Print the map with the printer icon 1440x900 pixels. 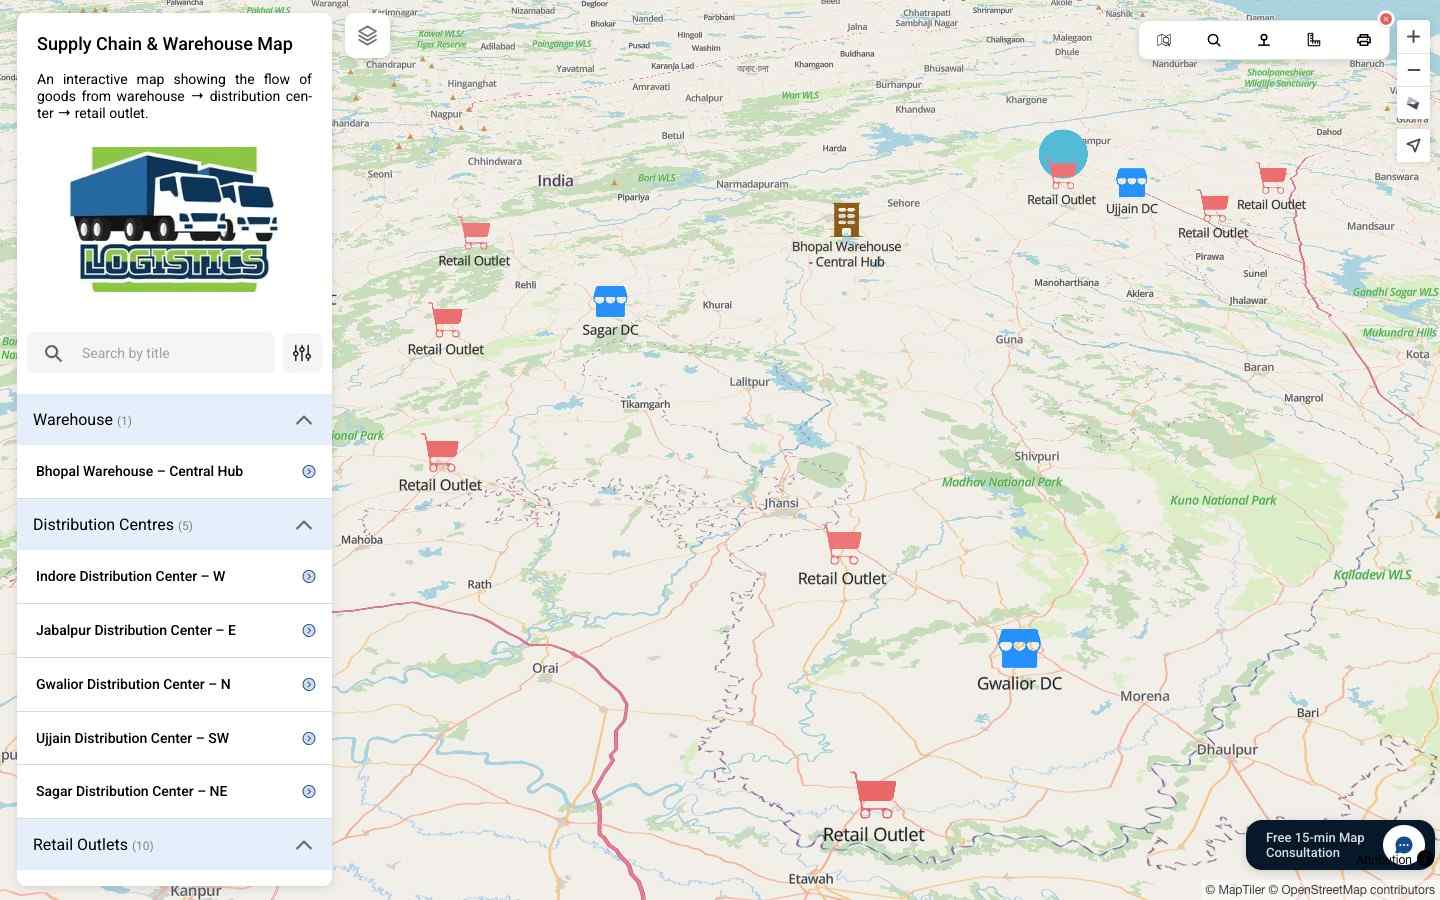tap(1364, 40)
